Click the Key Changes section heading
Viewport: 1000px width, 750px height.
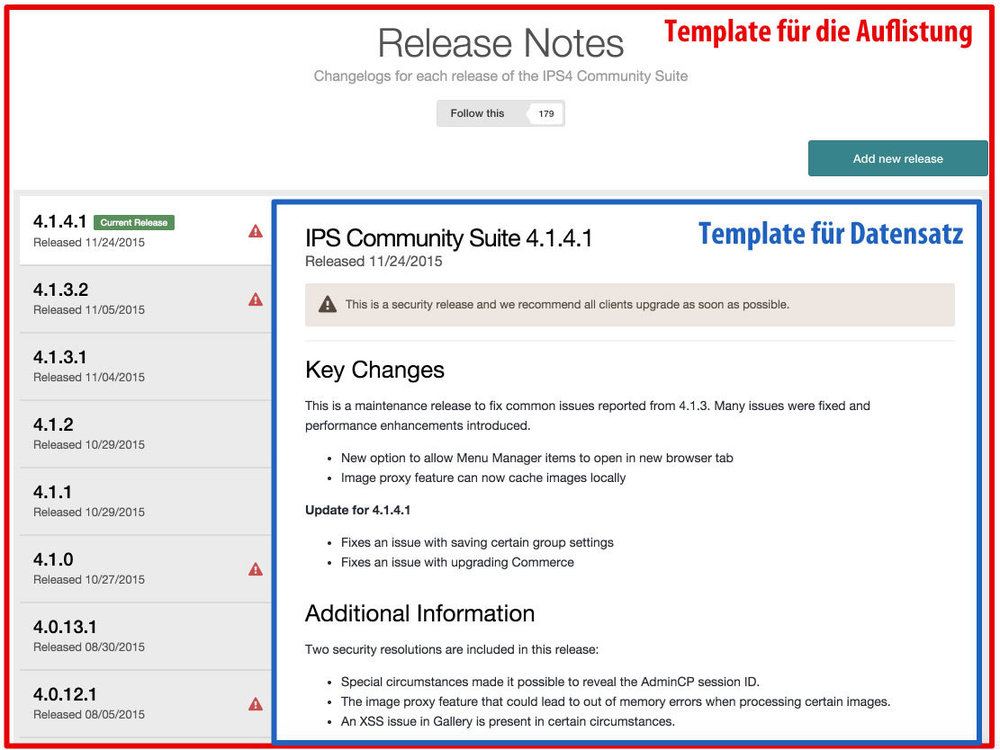tap(374, 370)
